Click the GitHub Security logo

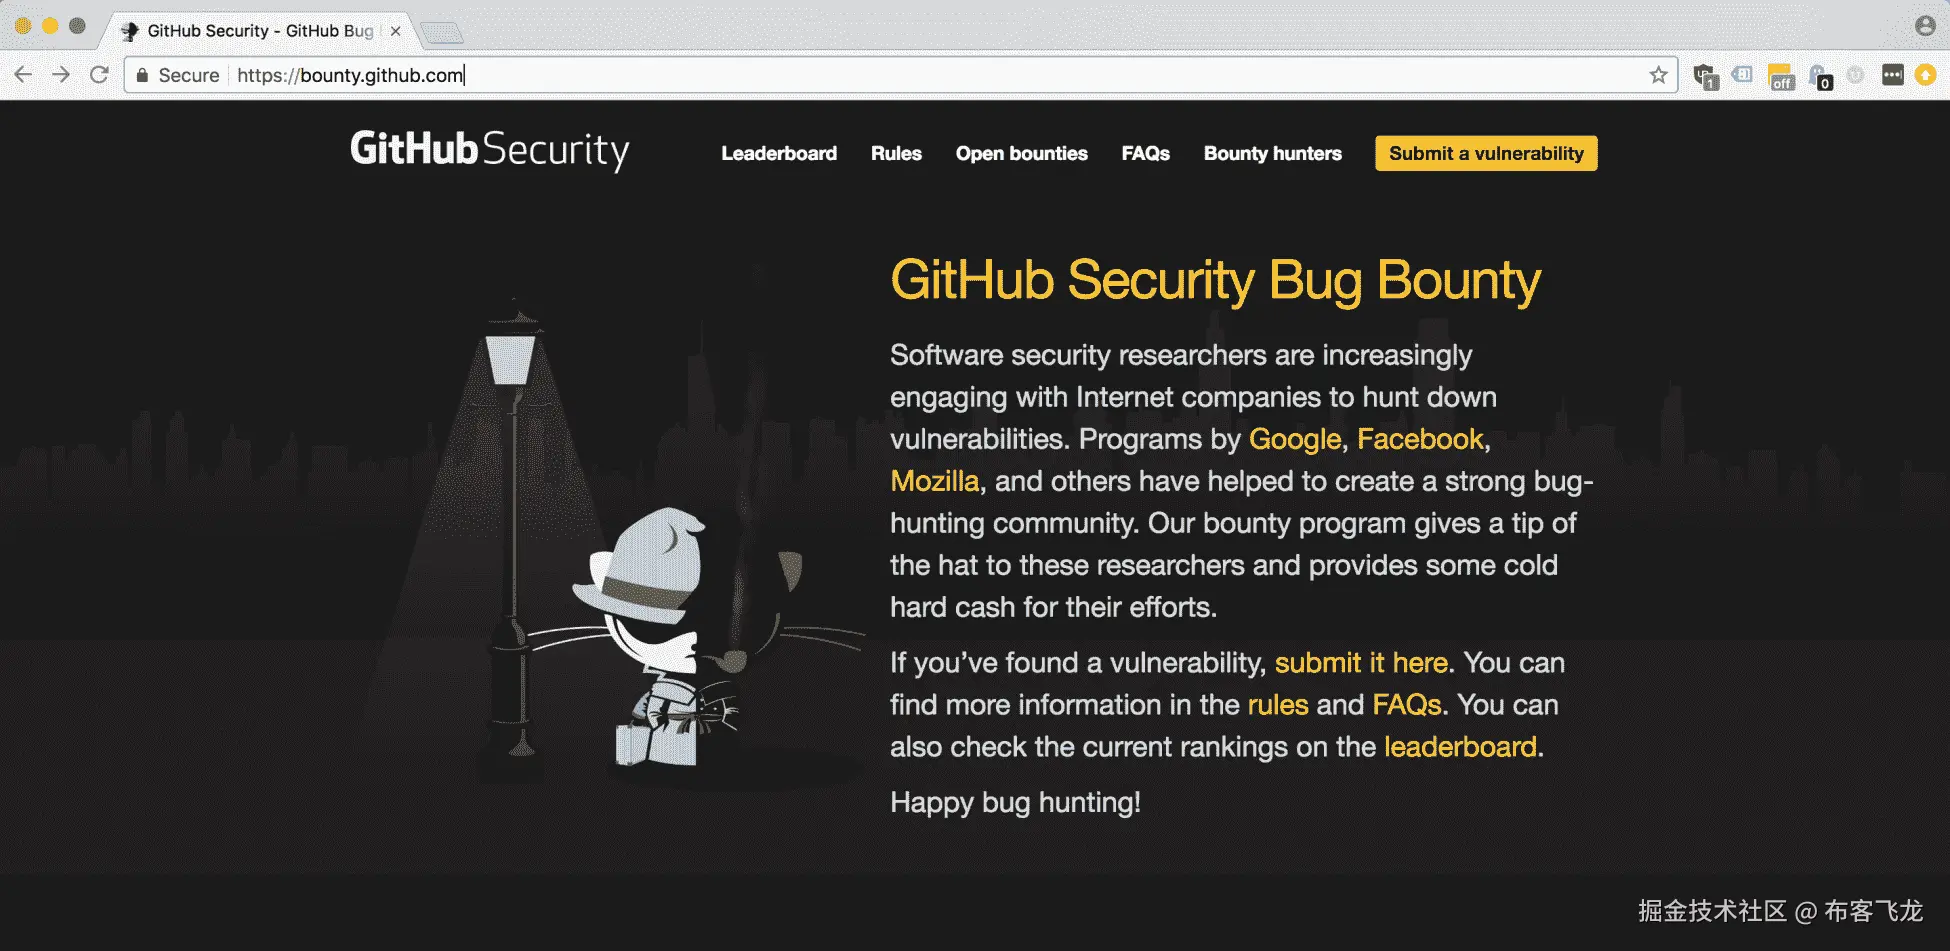click(489, 150)
